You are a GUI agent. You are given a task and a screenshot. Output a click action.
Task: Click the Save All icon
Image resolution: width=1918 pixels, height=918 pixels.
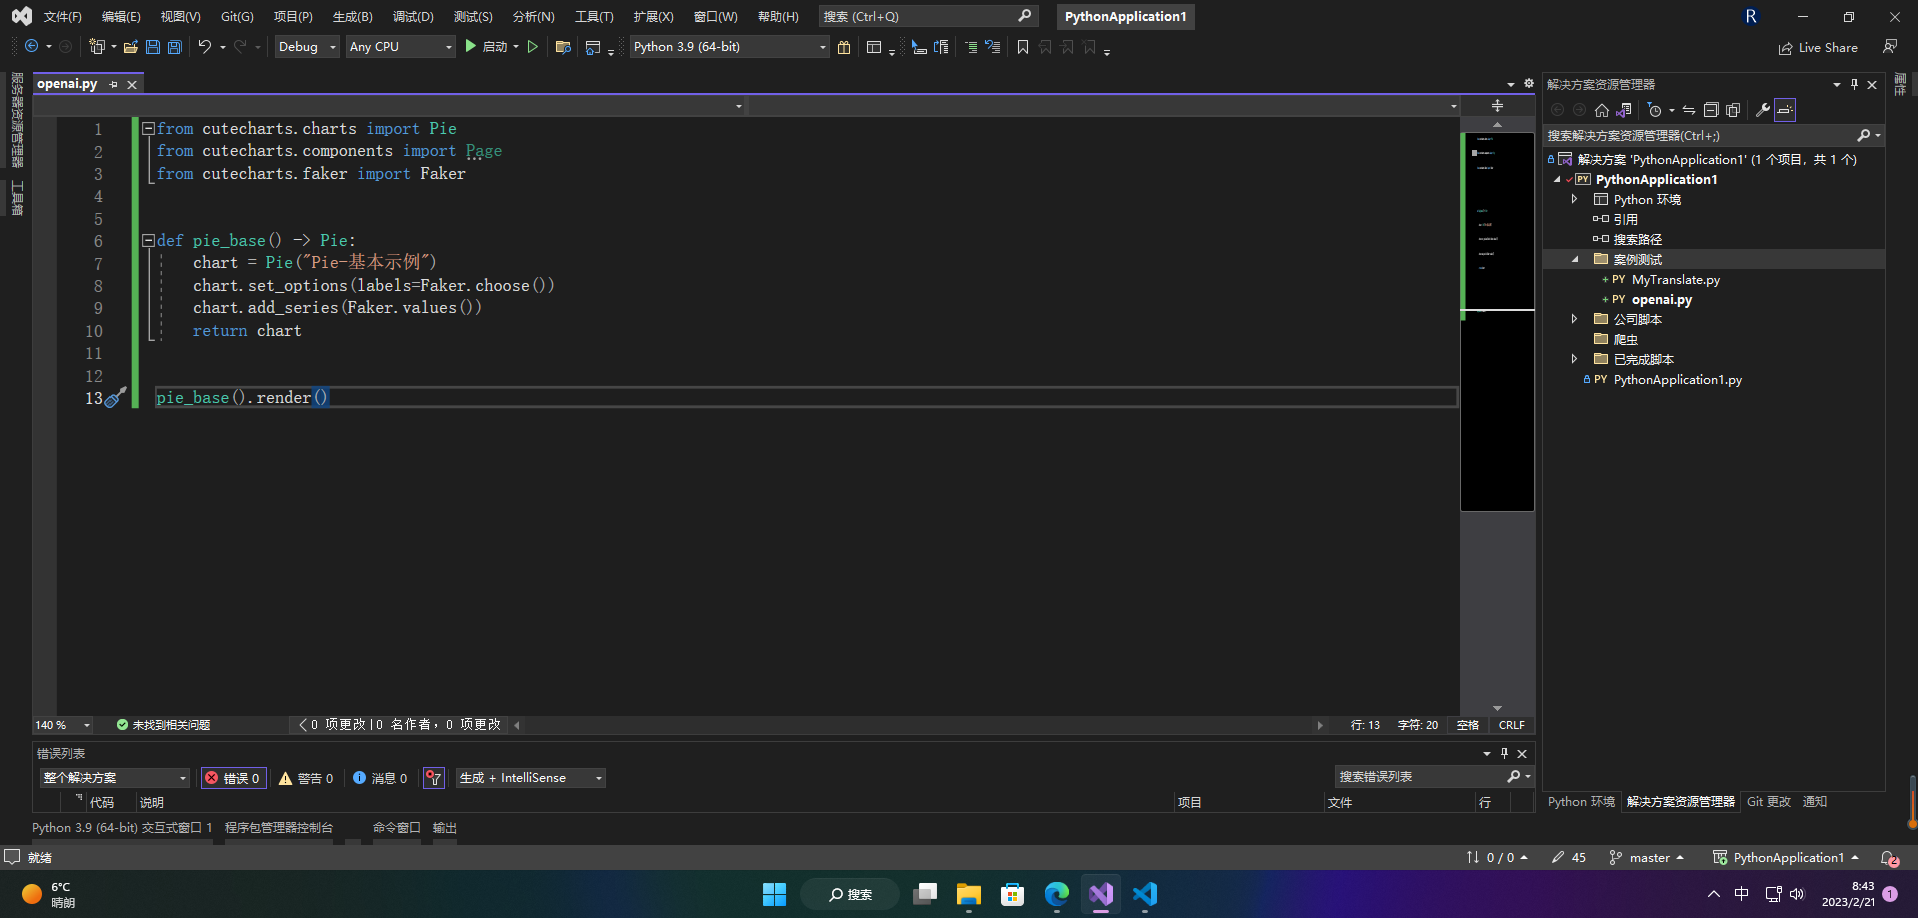175,47
